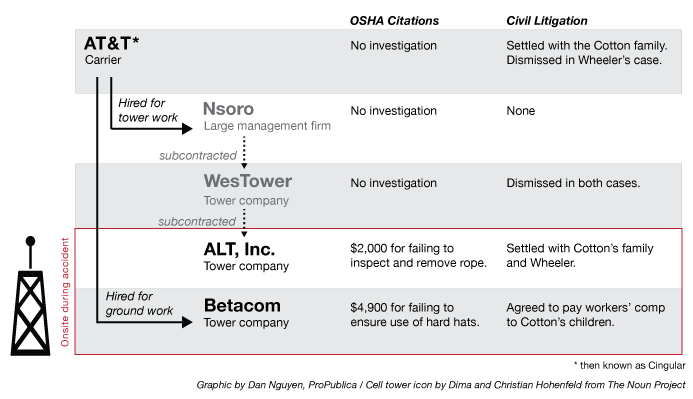Select the ALT, Inc. heading
This screenshot has height=399, width=693.
[x=239, y=249]
